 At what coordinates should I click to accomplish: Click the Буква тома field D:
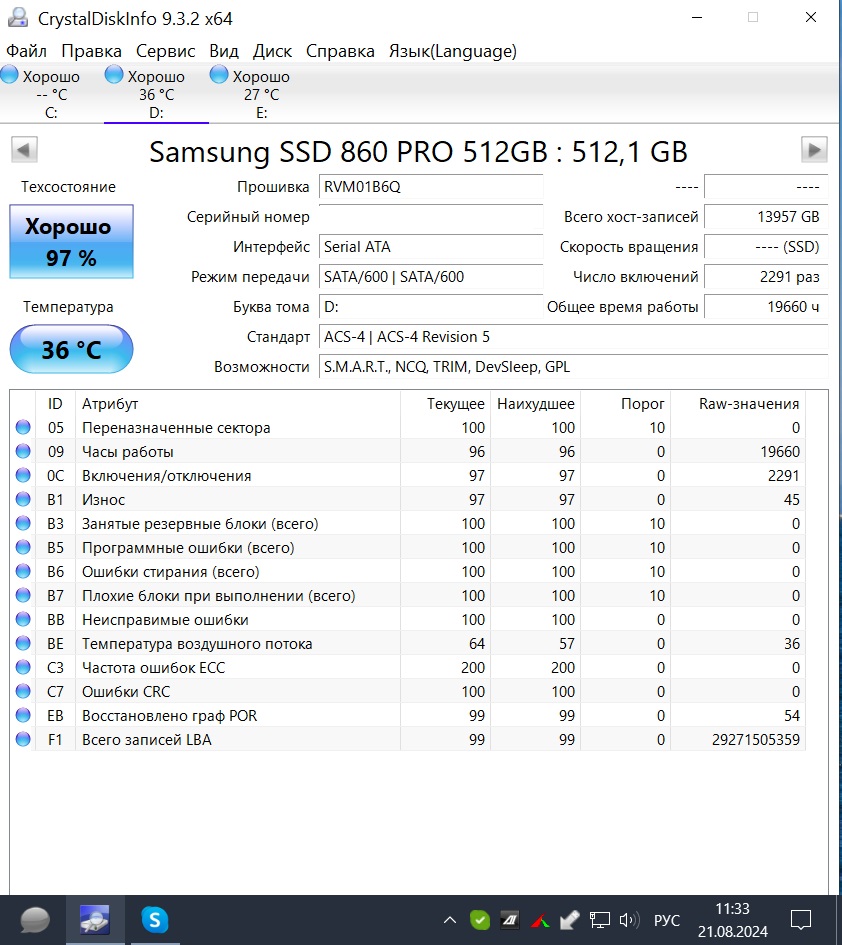tap(430, 307)
